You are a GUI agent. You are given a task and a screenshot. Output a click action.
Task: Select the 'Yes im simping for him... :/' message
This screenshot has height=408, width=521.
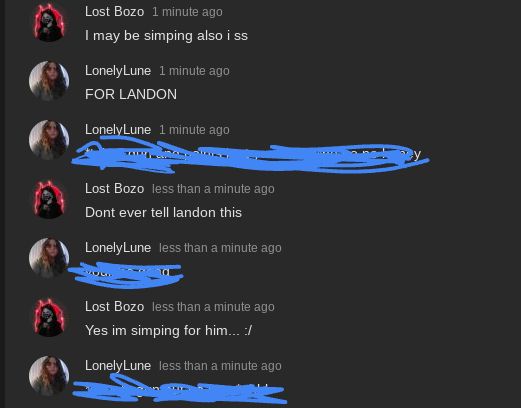[x=168, y=331]
